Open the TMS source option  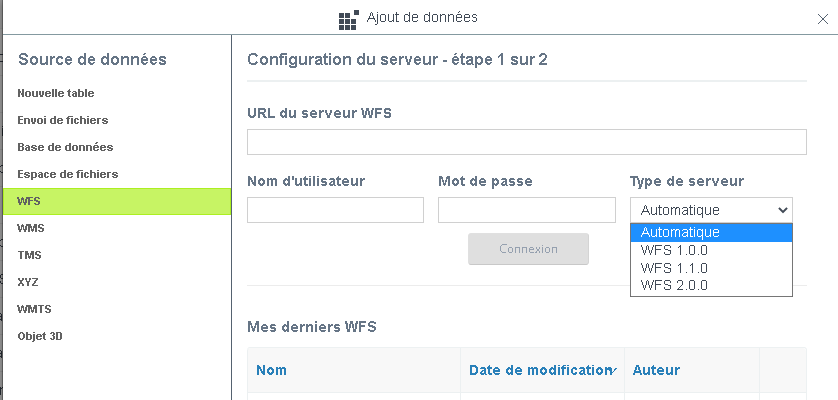(29, 255)
